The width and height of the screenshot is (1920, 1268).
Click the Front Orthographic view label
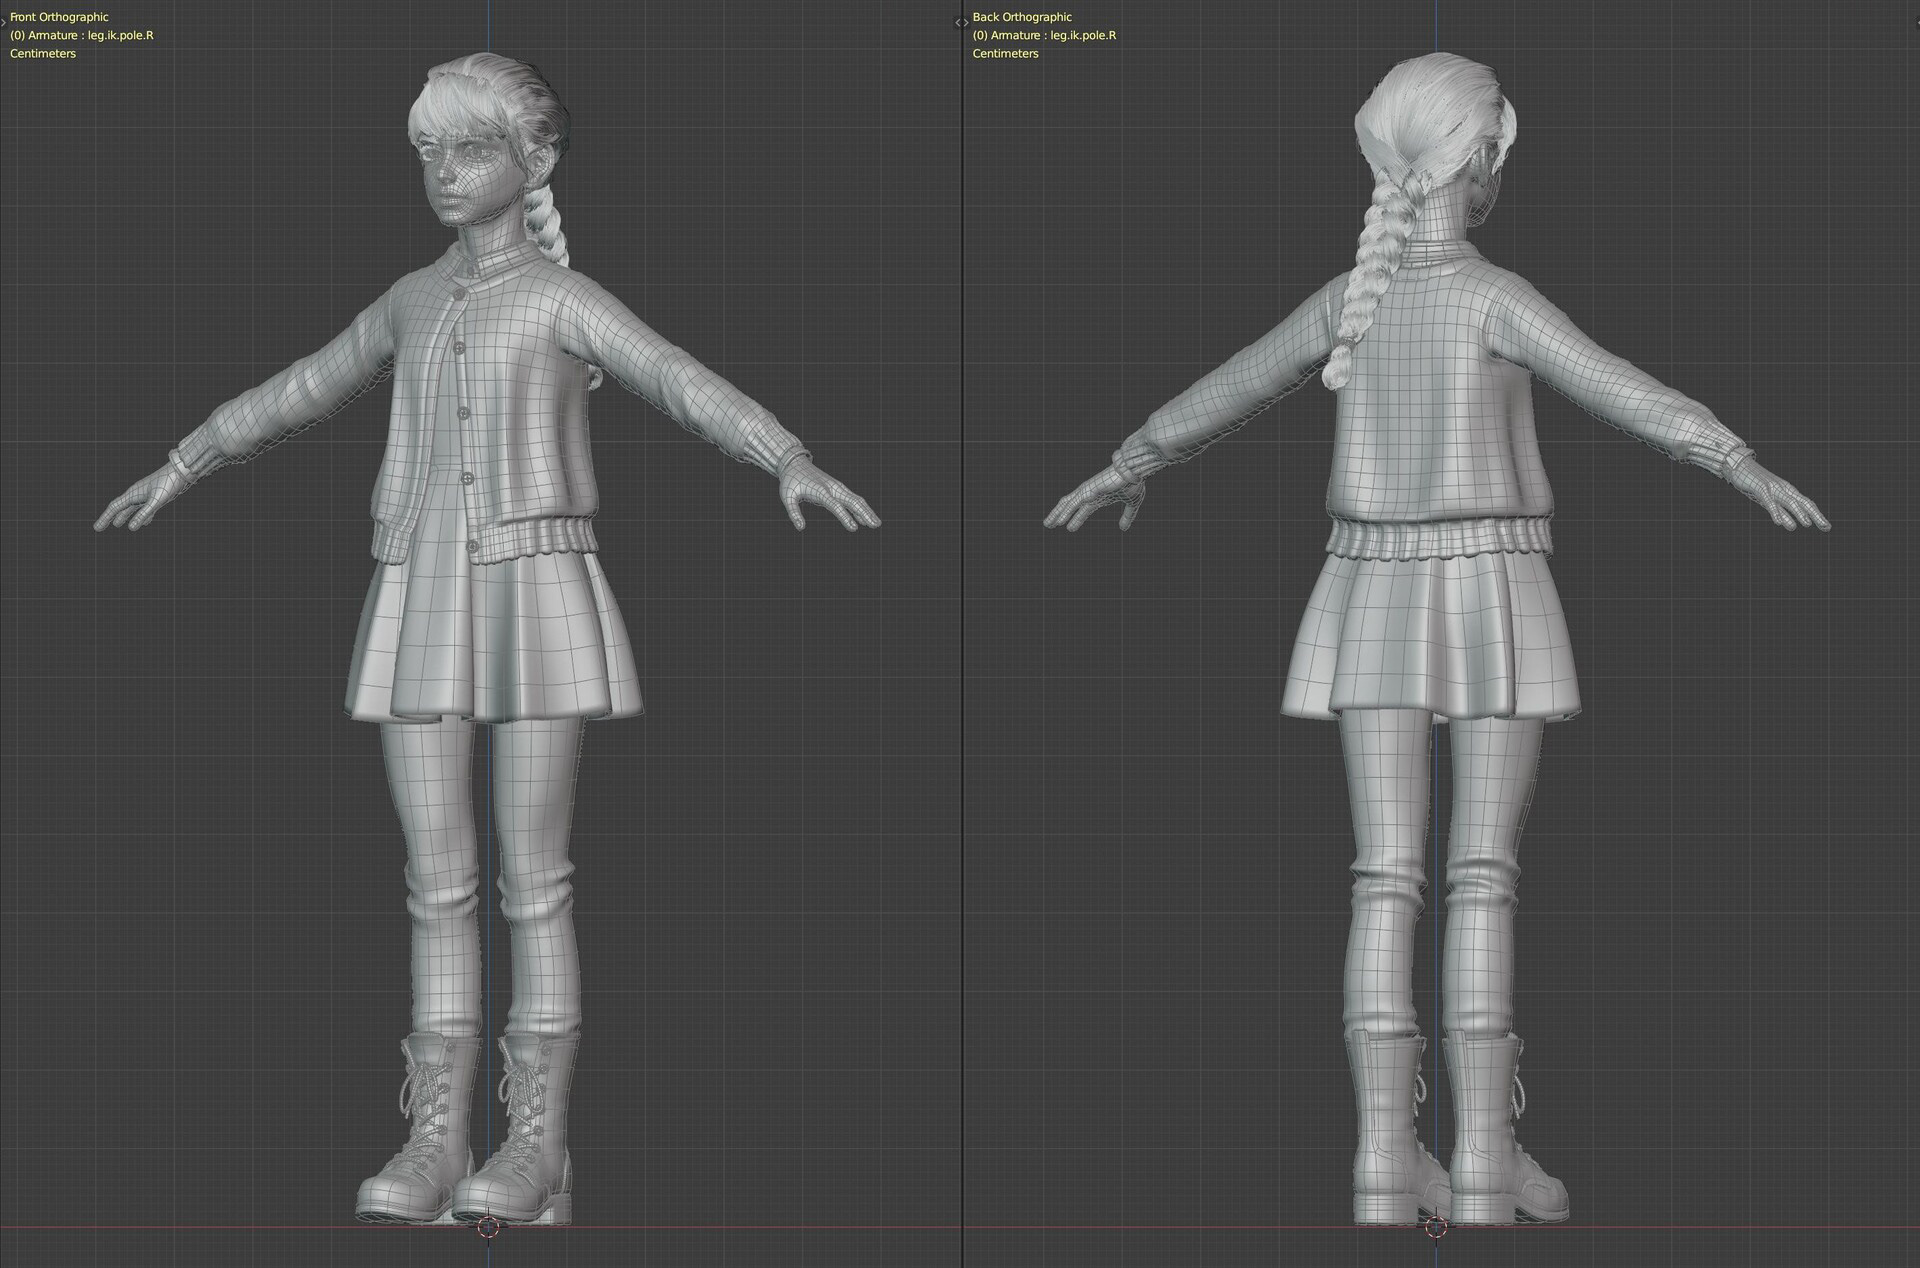pyautogui.click(x=59, y=17)
